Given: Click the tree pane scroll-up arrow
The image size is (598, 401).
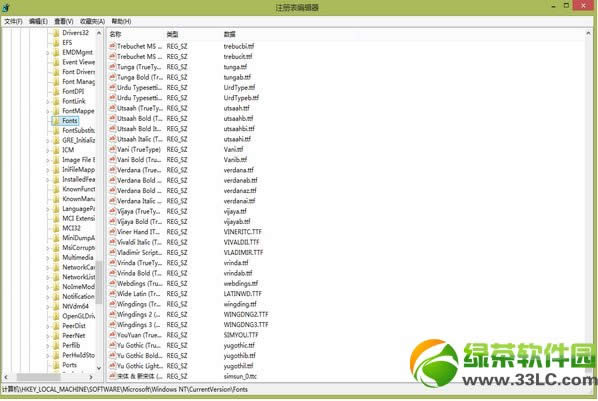Looking at the screenshot, I should (99, 33).
